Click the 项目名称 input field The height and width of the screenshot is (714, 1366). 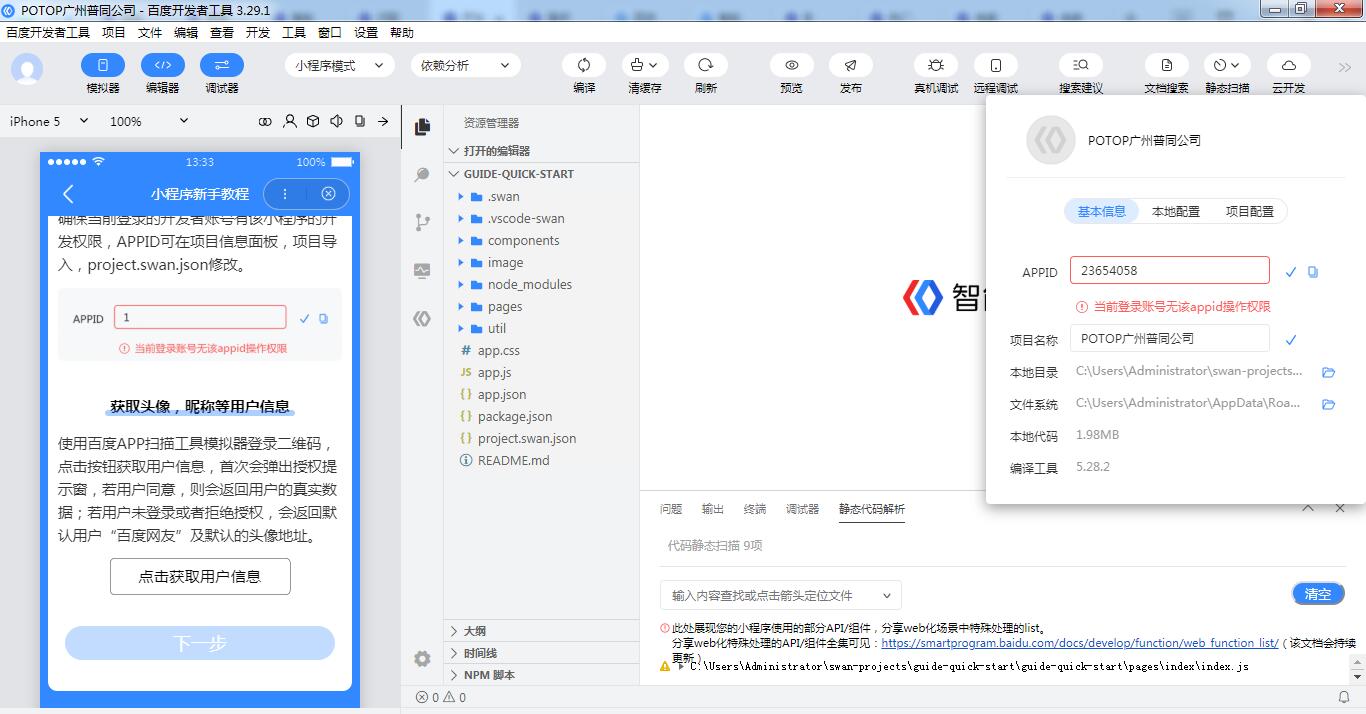(1170, 338)
